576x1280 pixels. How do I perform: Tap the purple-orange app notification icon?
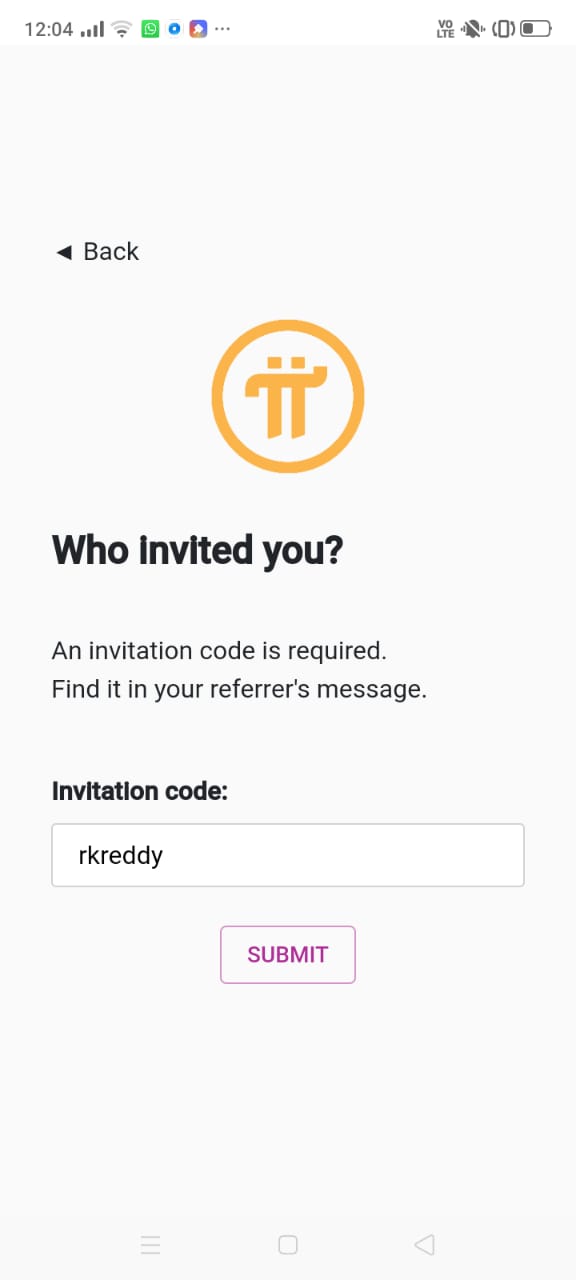click(x=198, y=29)
